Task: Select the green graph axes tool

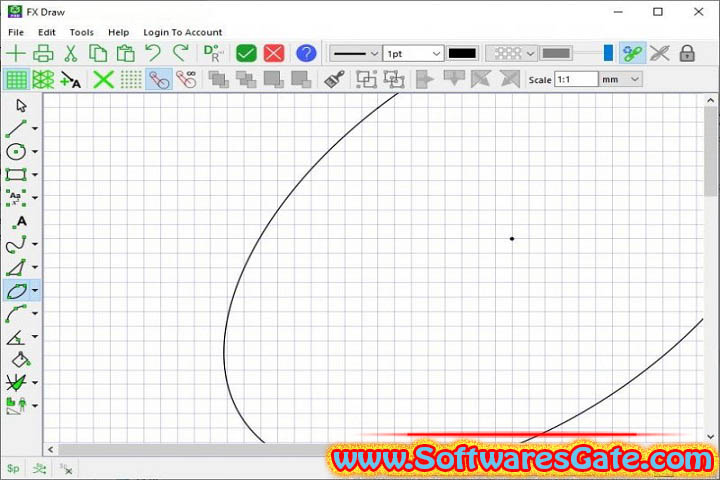Action: [x=16, y=383]
